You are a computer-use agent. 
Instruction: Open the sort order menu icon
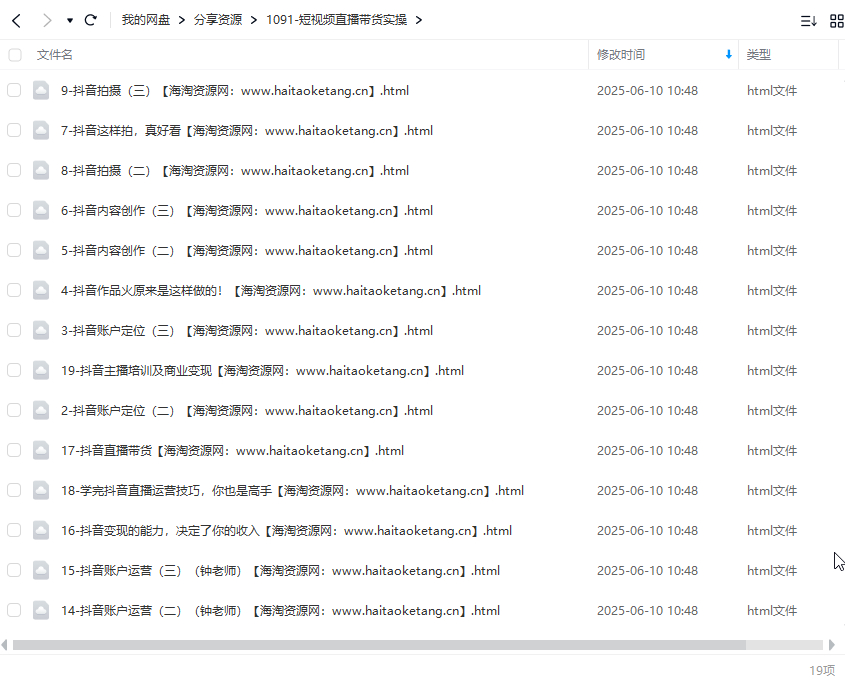808,21
